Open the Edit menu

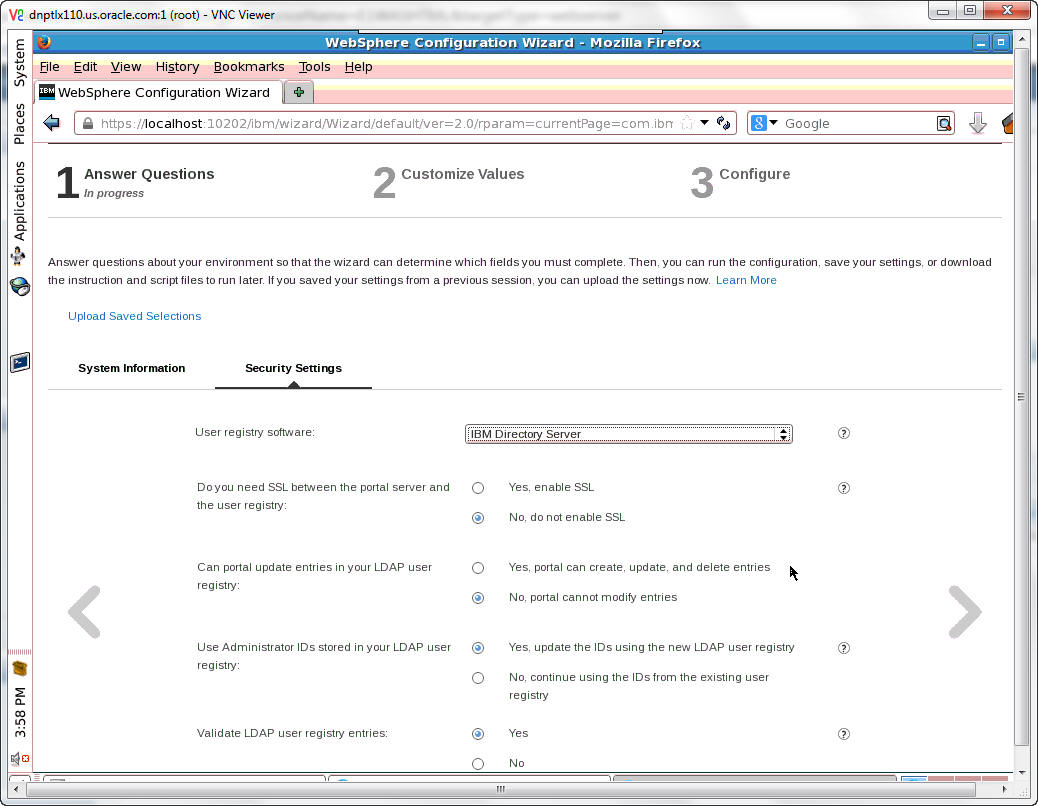pyautogui.click(x=85, y=67)
